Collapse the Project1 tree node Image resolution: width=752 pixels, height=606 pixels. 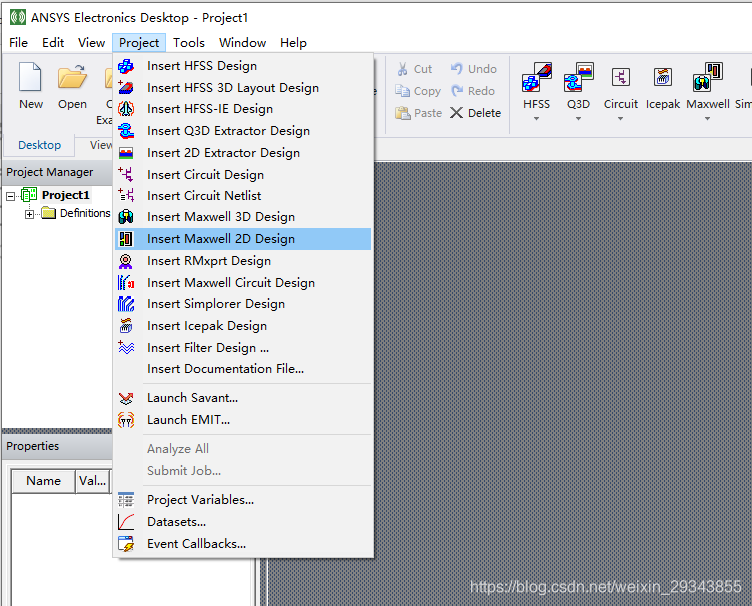click(12, 196)
